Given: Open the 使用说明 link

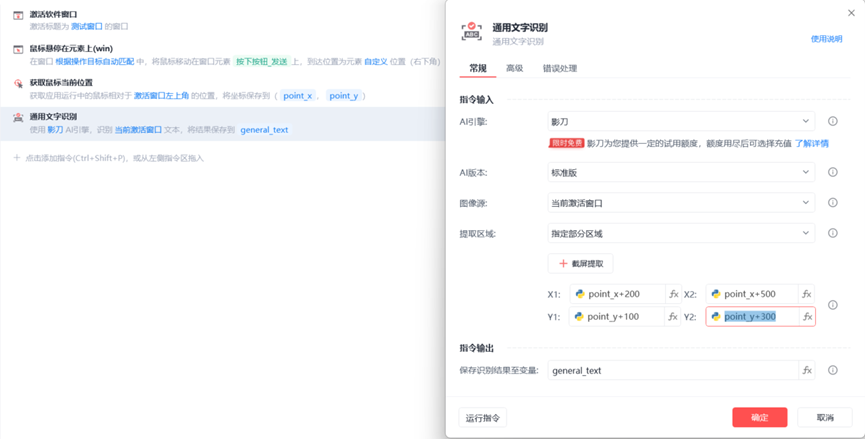Looking at the screenshot, I should click(825, 39).
